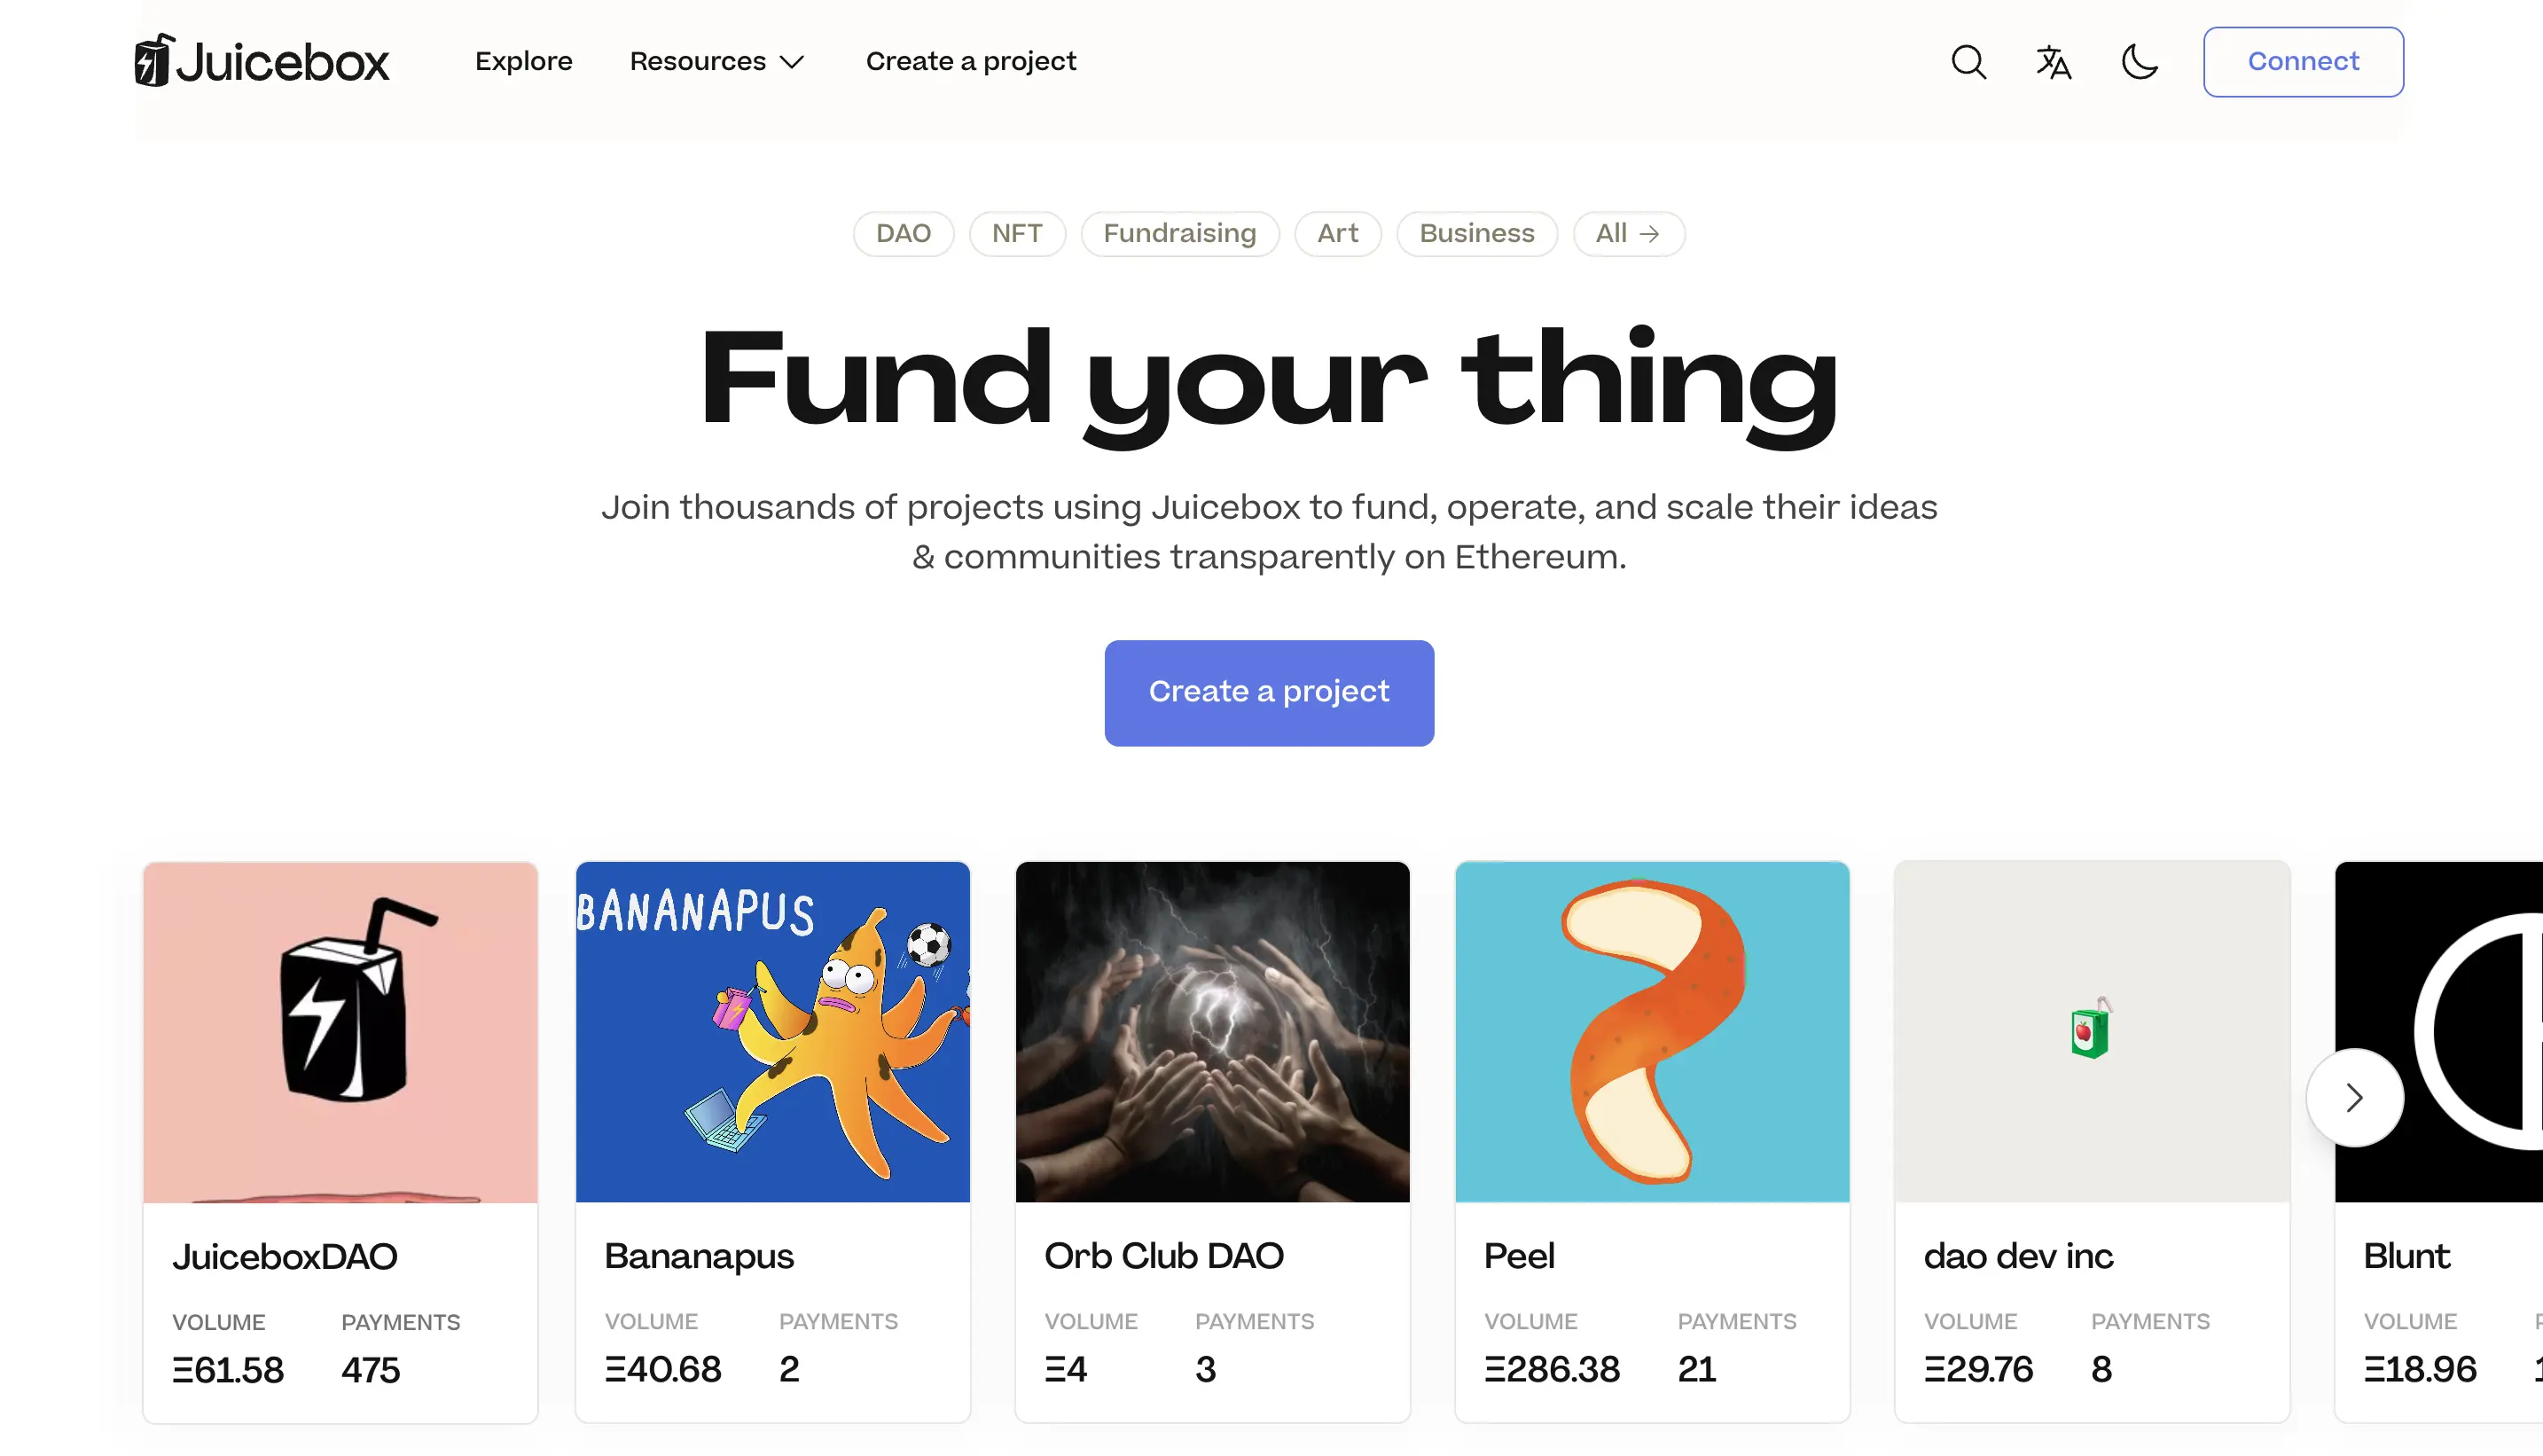Select the Fundraising category pill

[x=1180, y=233]
